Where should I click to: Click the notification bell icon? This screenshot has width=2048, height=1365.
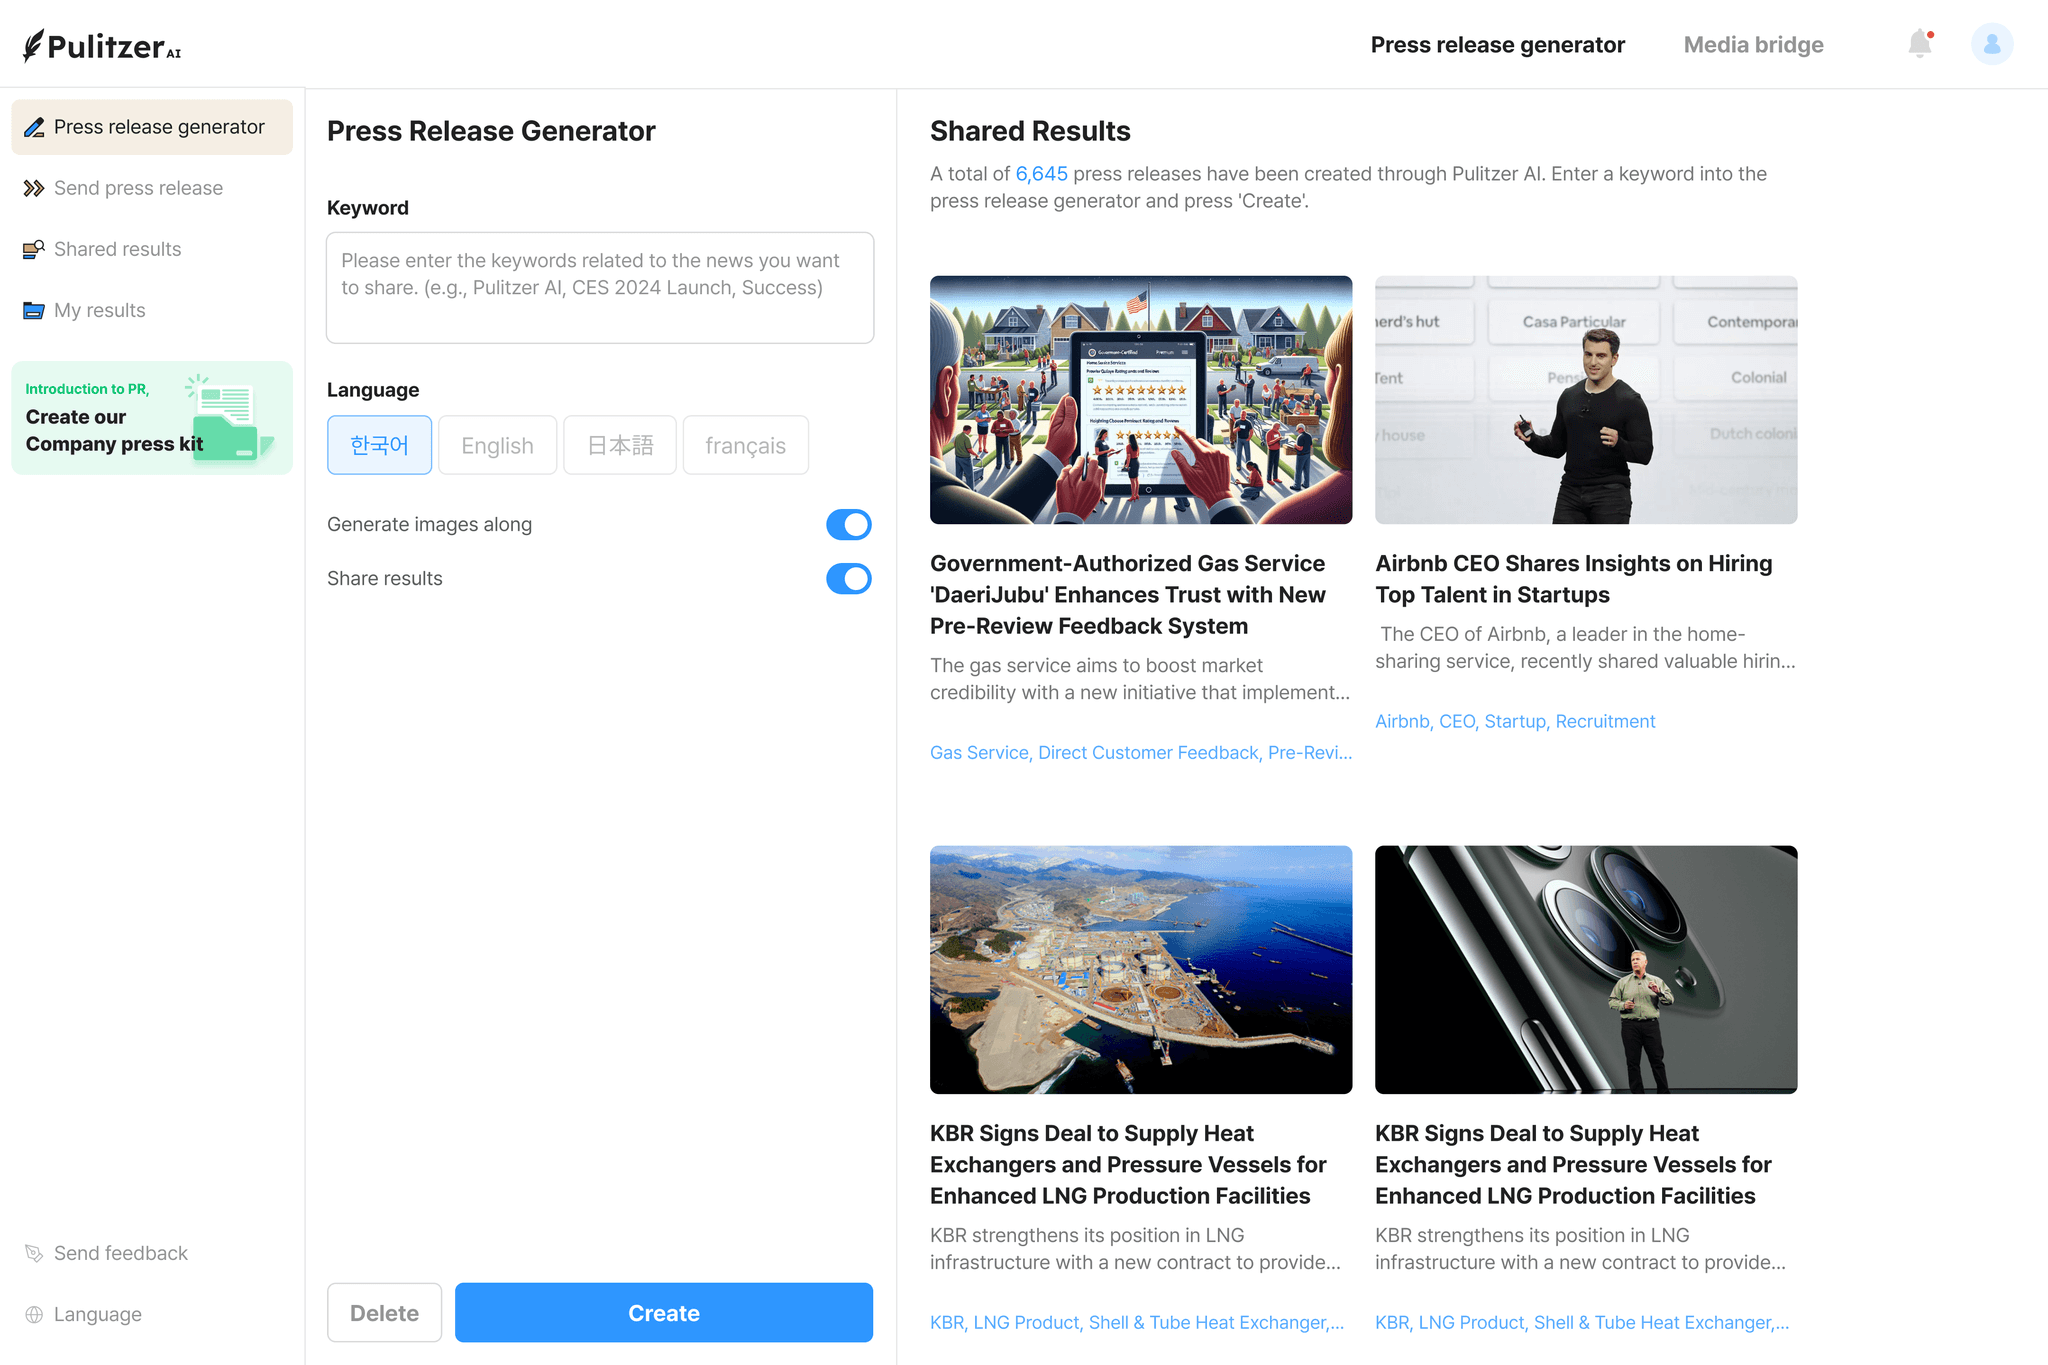pos(1919,44)
